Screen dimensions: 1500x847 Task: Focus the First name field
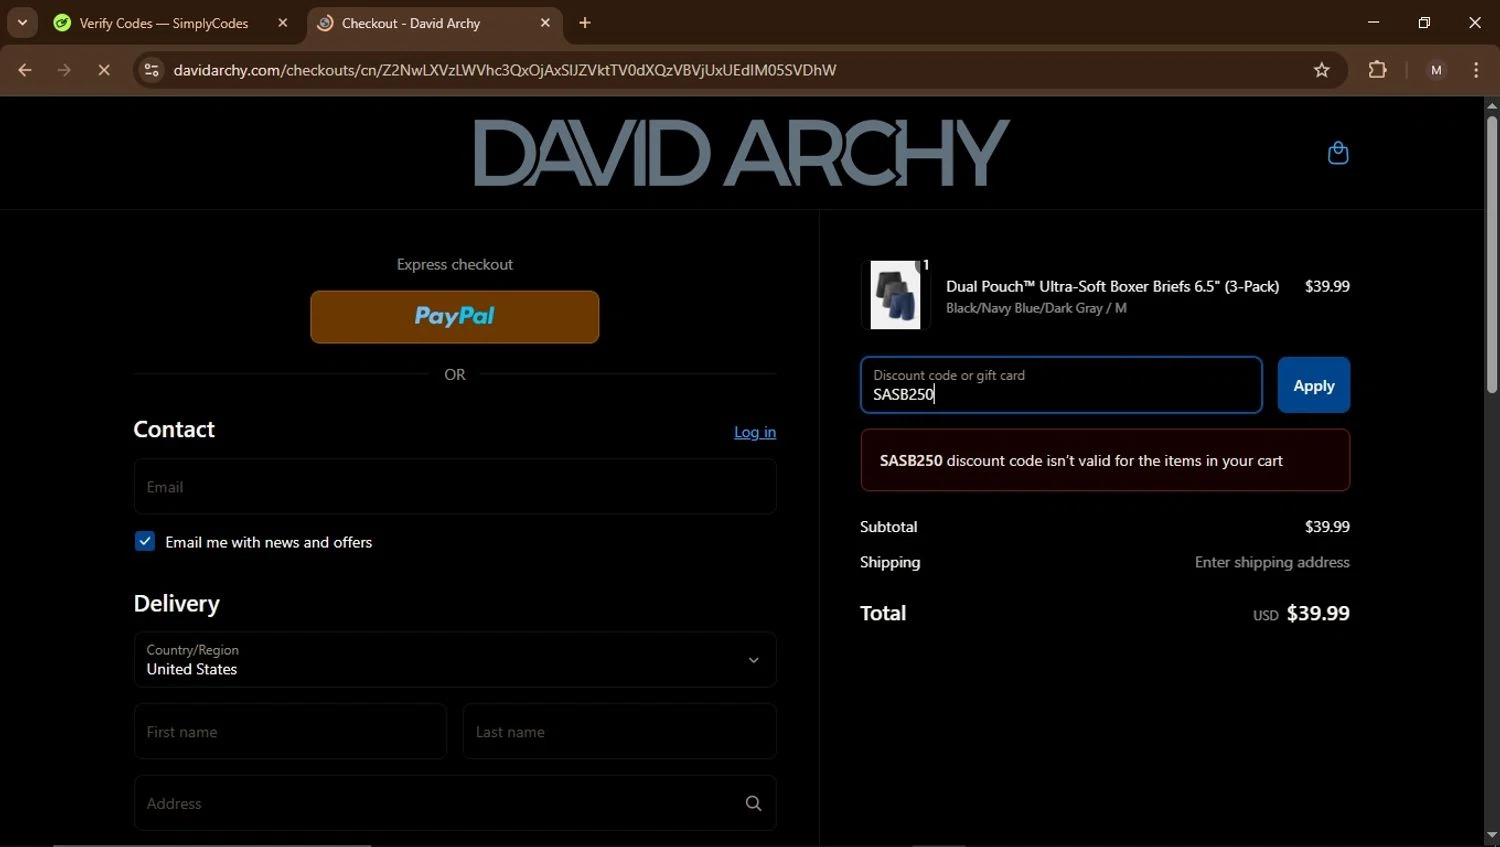point(290,732)
